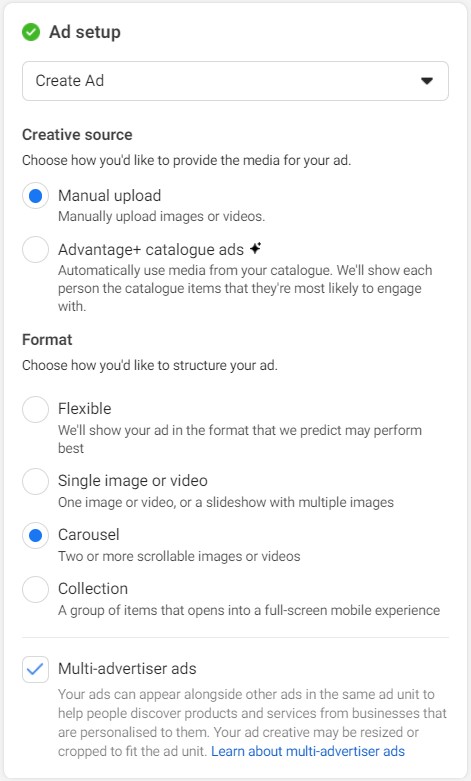This screenshot has height=781, width=471.
Task: Select the Carousel format radio button
Action: (x=35, y=535)
